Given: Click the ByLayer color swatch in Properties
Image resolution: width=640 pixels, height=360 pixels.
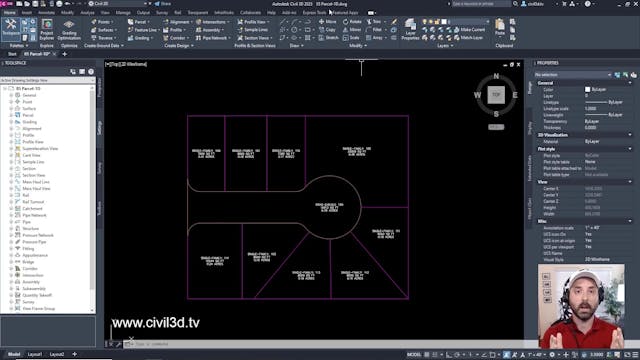Looking at the screenshot, I should [587, 89].
